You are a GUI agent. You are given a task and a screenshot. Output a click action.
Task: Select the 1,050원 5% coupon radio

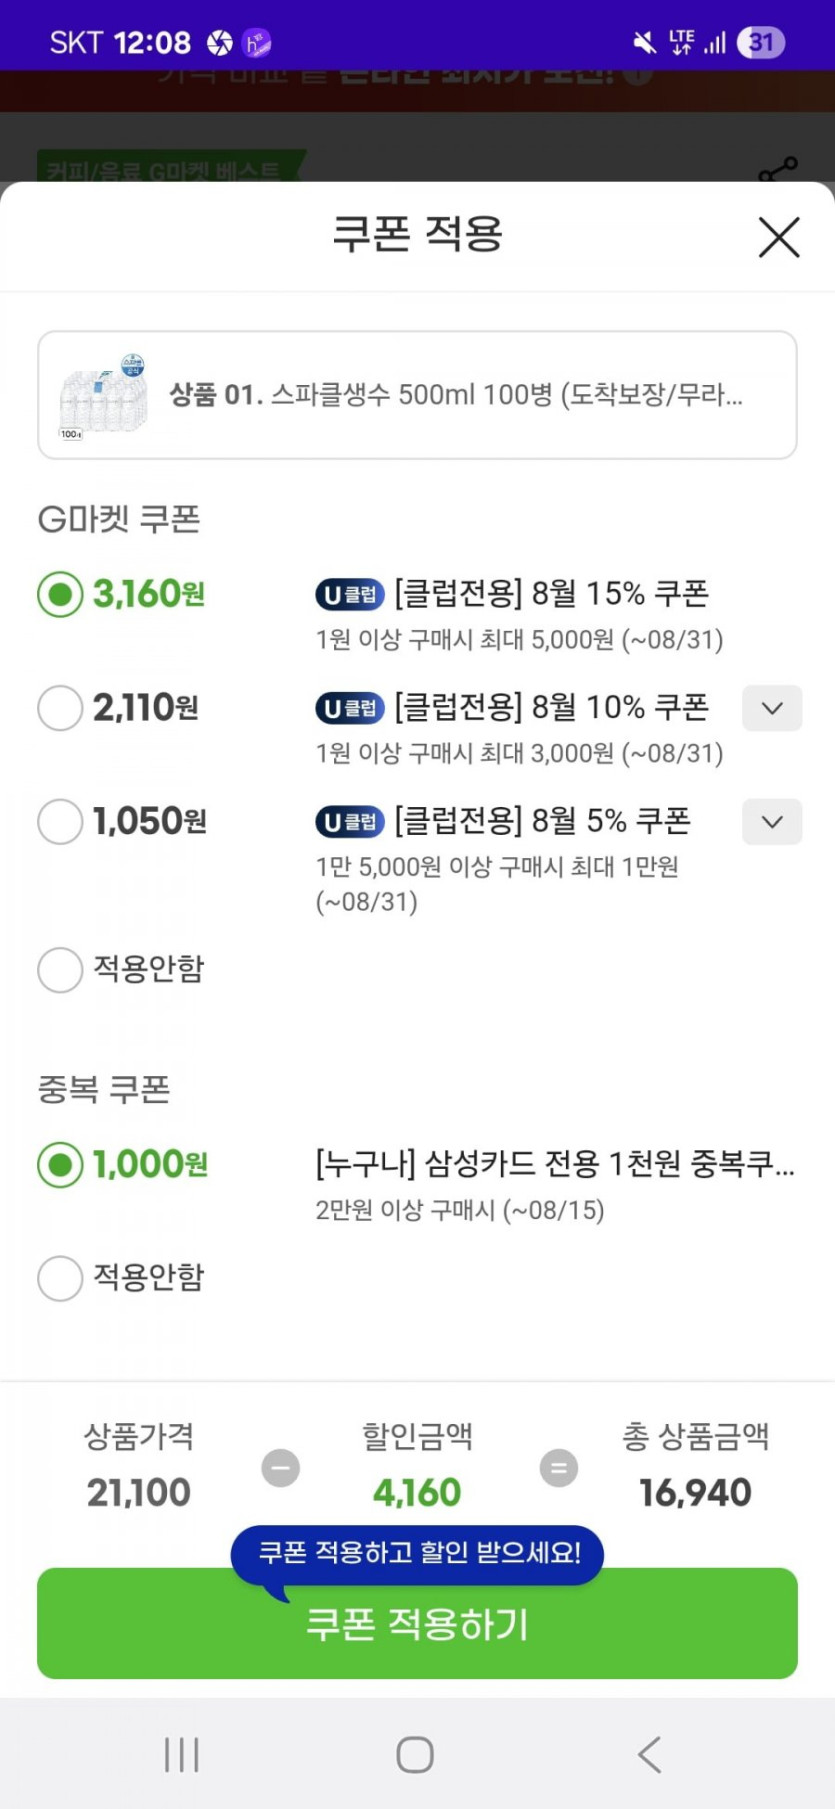point(60,822)
